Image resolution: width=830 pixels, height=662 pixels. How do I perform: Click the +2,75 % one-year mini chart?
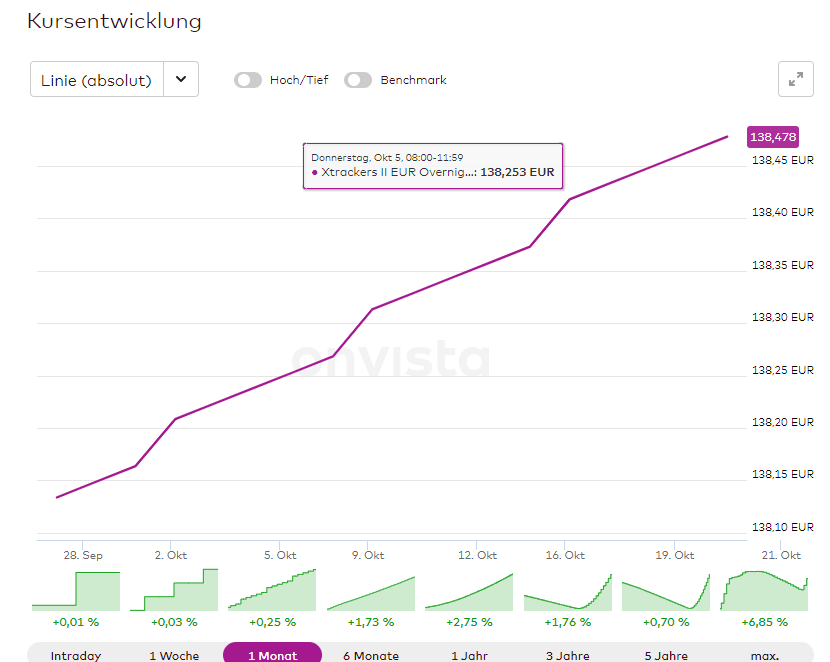[469, 590]
